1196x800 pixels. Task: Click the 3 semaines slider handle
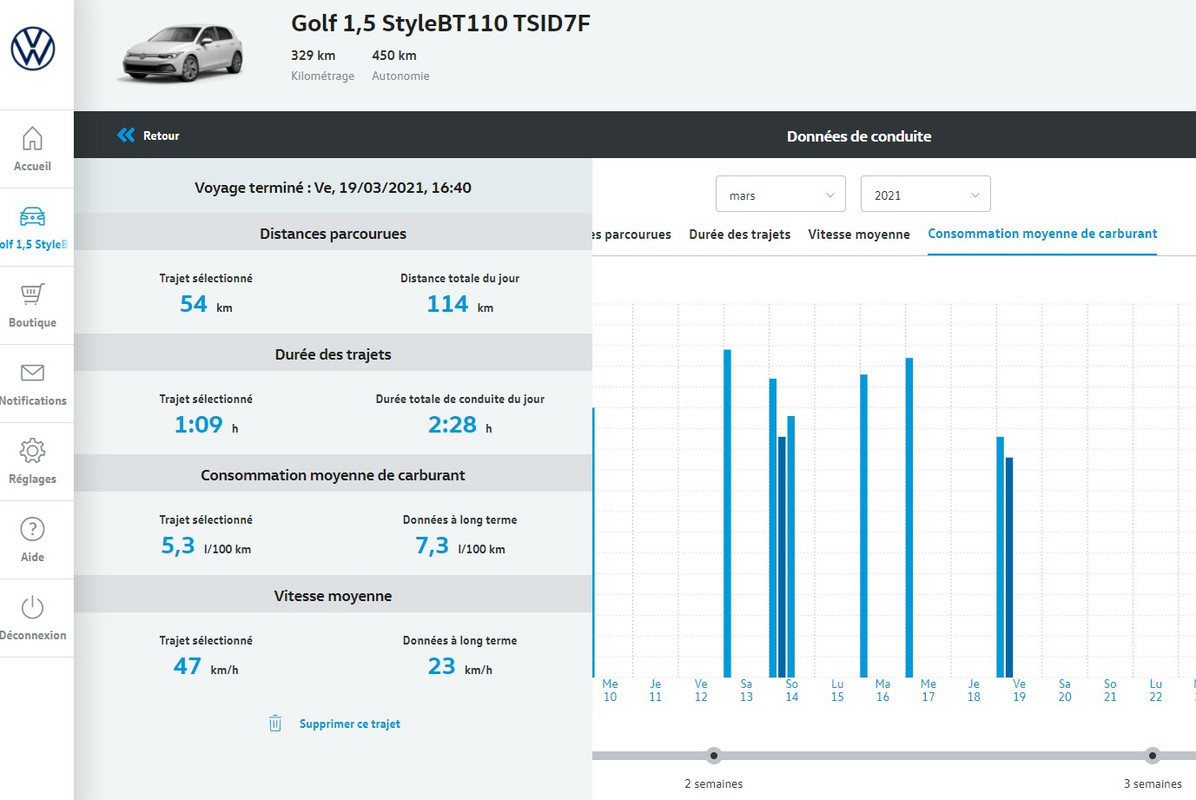(x=1152, y=756)
